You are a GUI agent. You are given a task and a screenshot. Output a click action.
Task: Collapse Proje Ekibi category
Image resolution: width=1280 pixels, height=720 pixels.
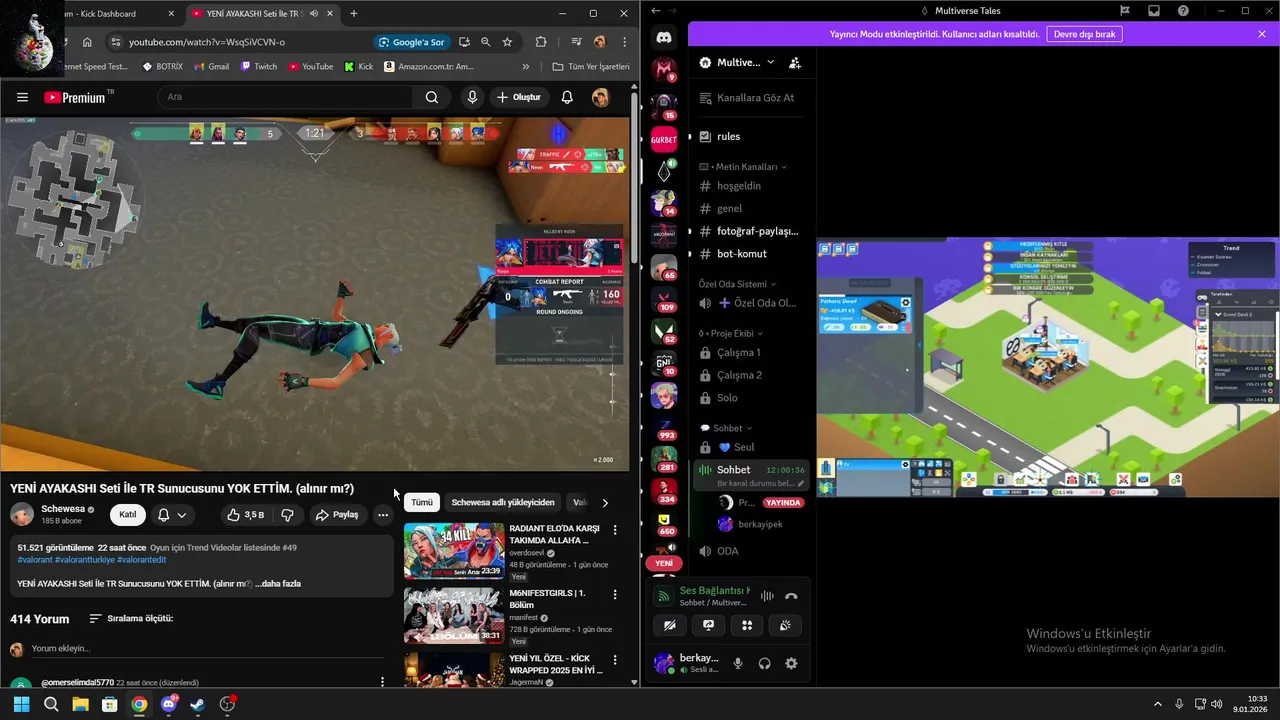731,333
